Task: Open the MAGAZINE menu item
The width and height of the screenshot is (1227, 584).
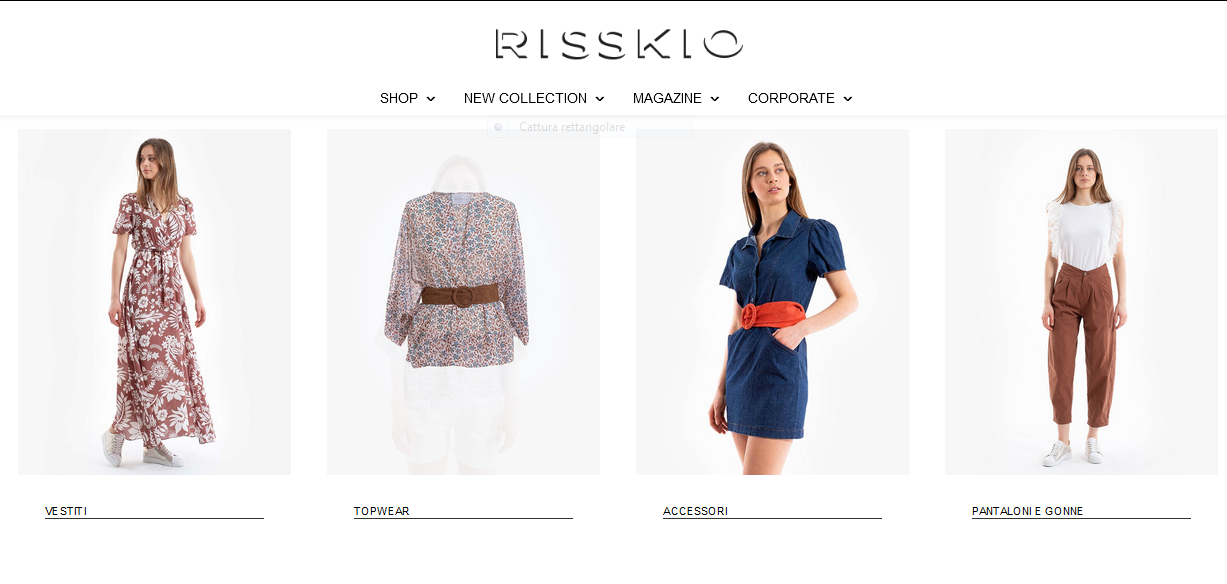Action: [667, 98]
